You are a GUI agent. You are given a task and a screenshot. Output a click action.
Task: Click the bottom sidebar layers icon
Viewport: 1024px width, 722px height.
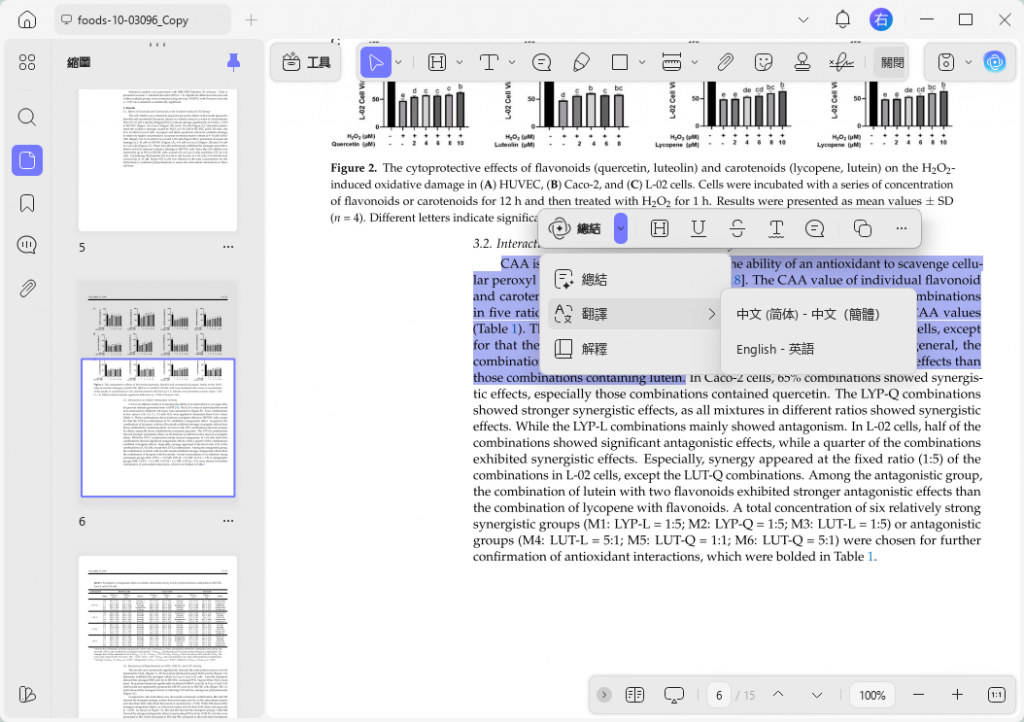point(27,695)
